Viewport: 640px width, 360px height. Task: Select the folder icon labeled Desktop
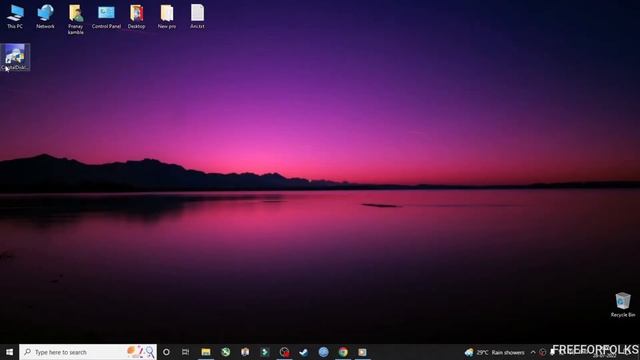pyautogui.click(x=136, y=16)
